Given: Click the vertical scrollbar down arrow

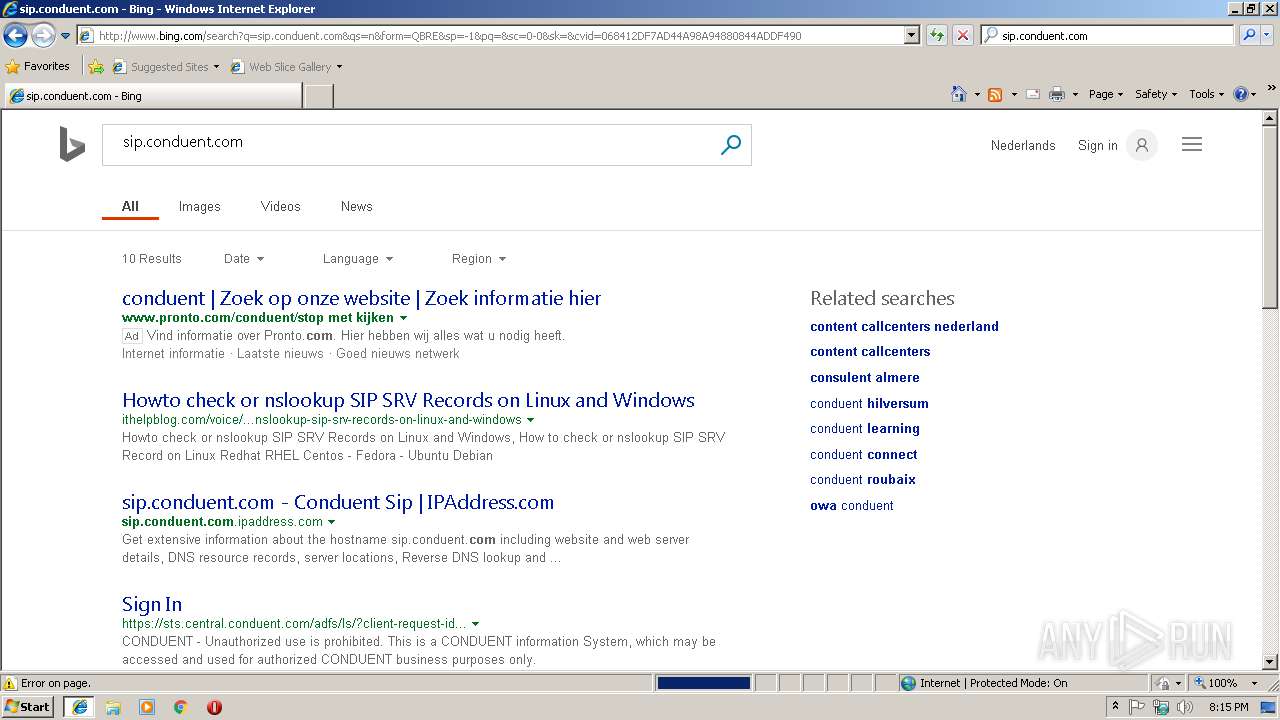Looking at the screenshot, I should pyautogui.click(x=1271, y=661).
